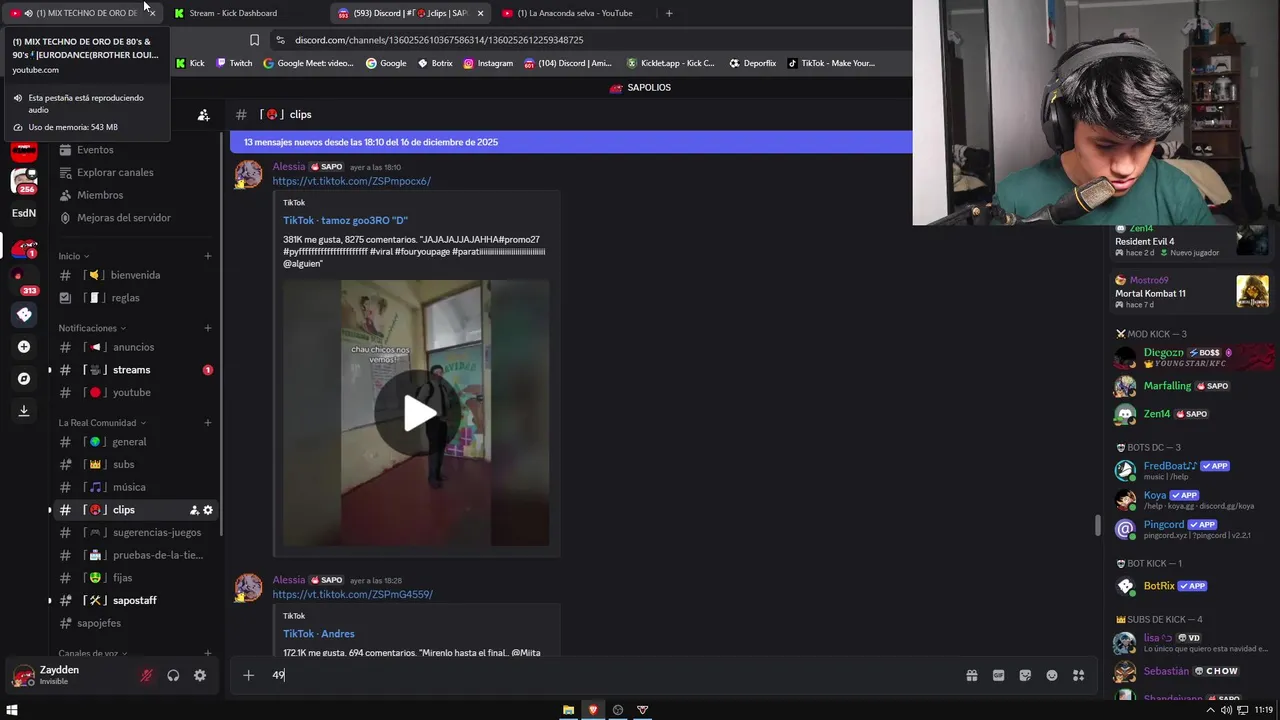Open the sapojefes channel
Image resolution: width=1280 pixels, height=720 pixels.
coord(135,623)
